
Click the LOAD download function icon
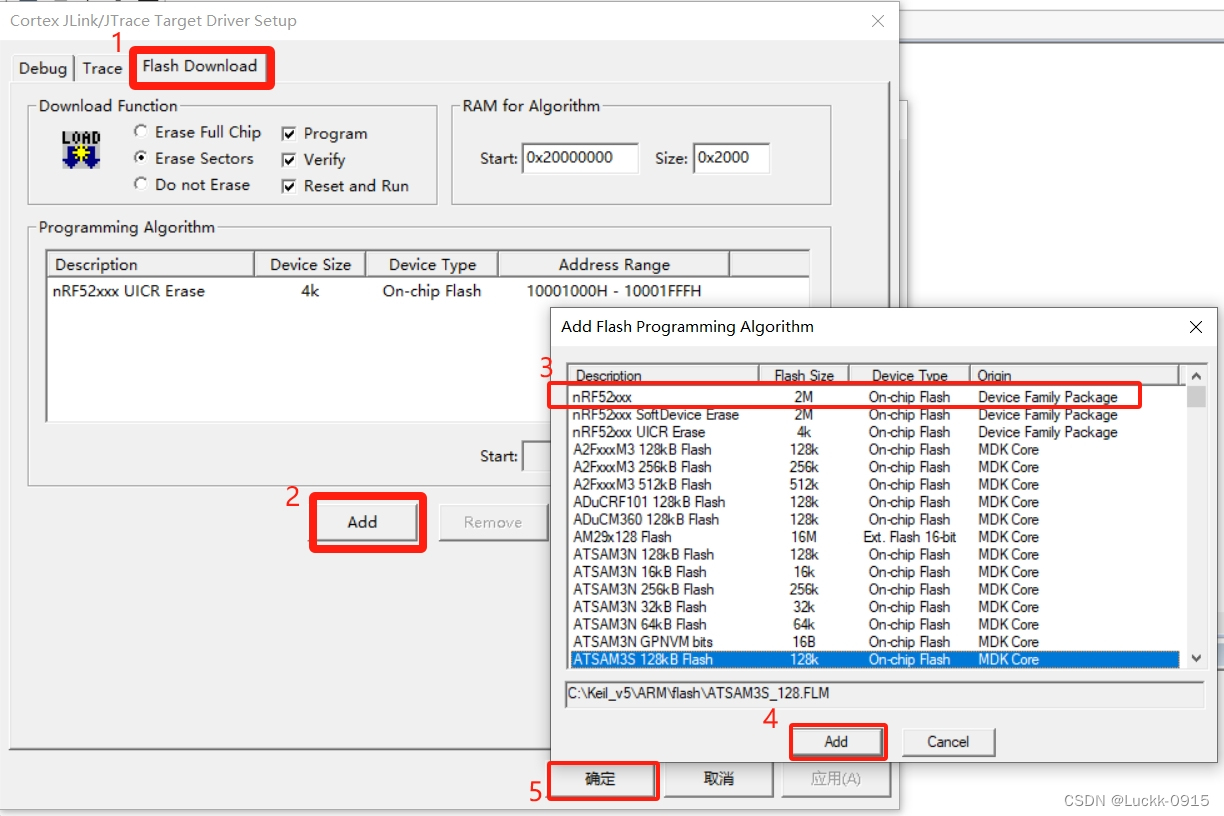[81, 149]
